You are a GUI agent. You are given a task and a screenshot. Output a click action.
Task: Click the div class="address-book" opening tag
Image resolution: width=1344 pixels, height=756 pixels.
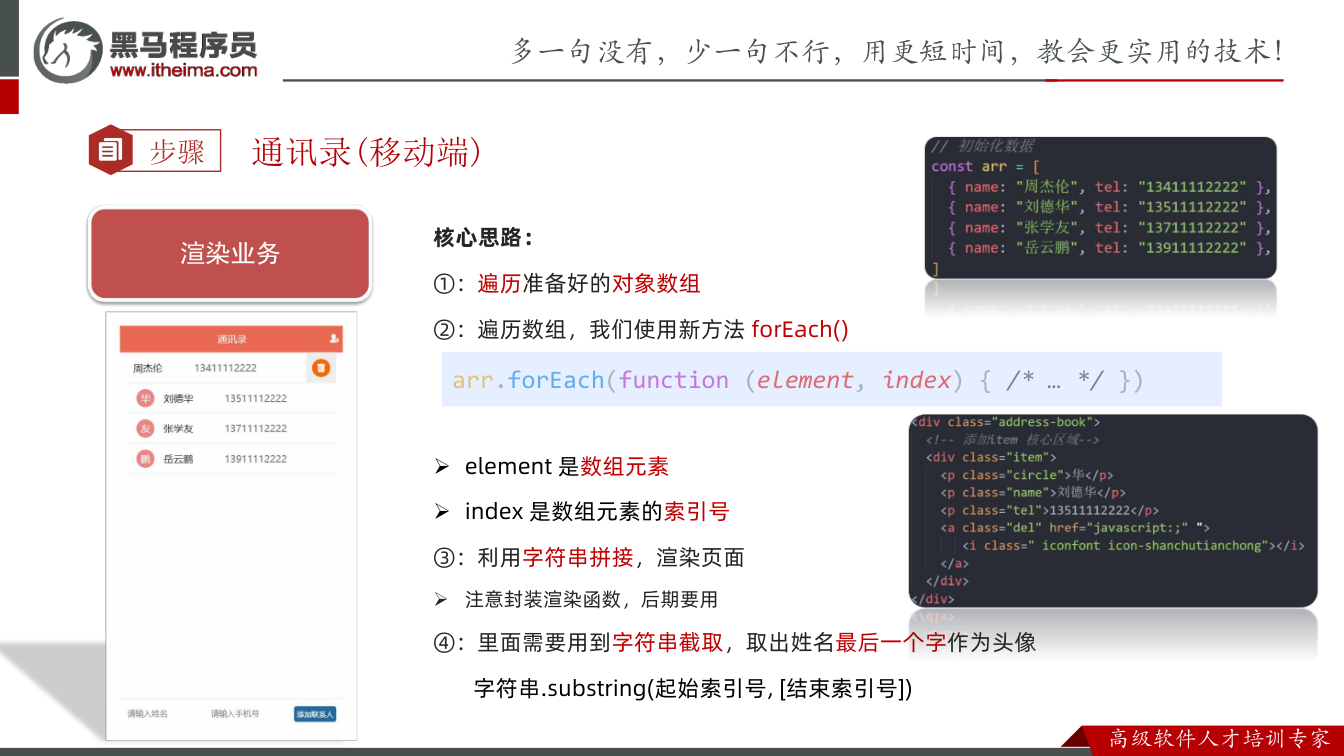point(1006,422)
